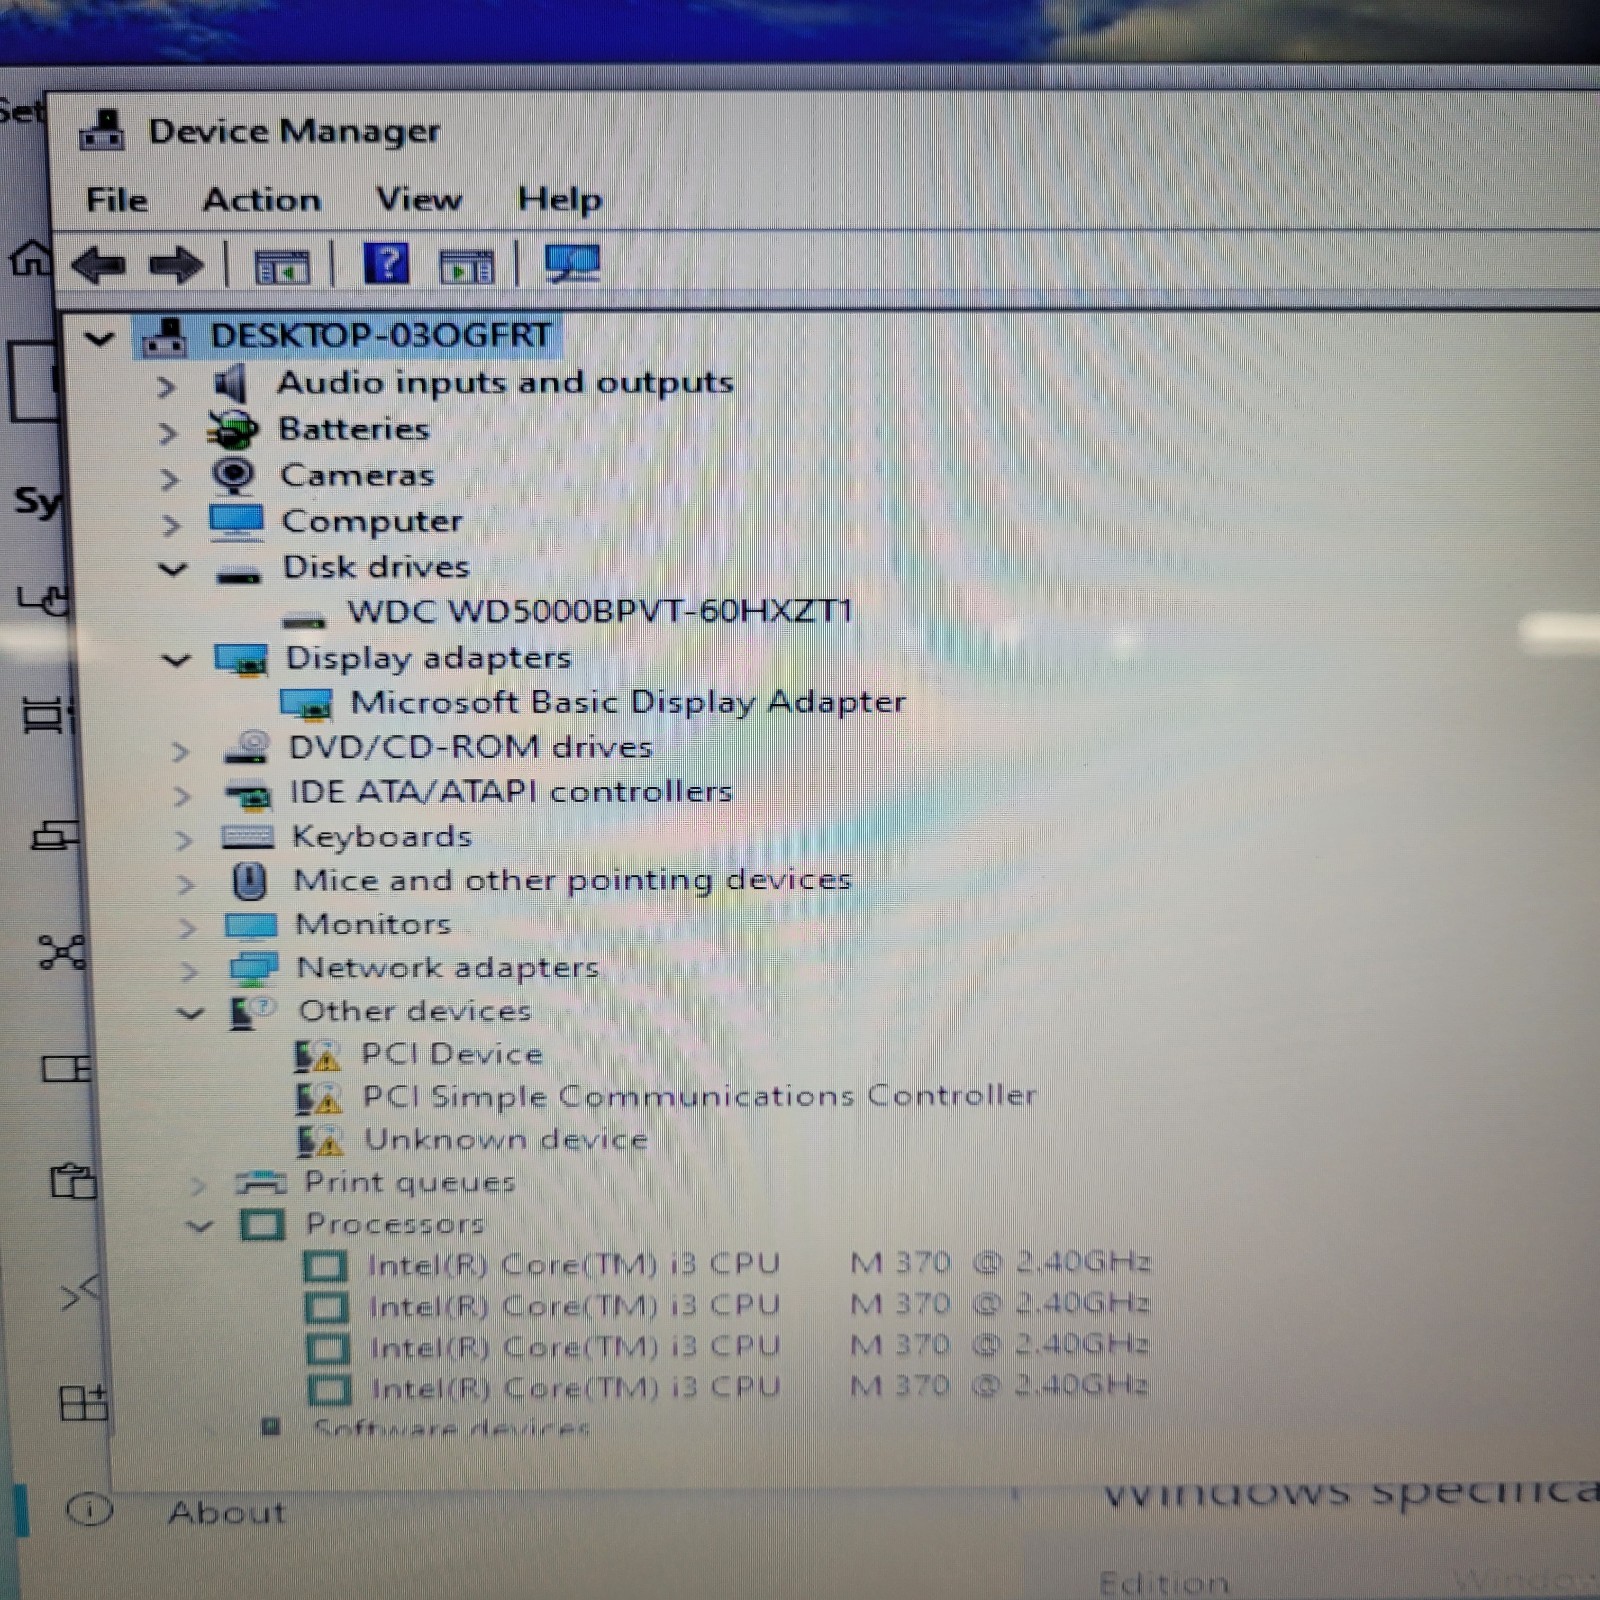This screenshot has height=1600, width=1600.
Task: Click the Keyboards category icon
Action: click(x=247, y=837)
